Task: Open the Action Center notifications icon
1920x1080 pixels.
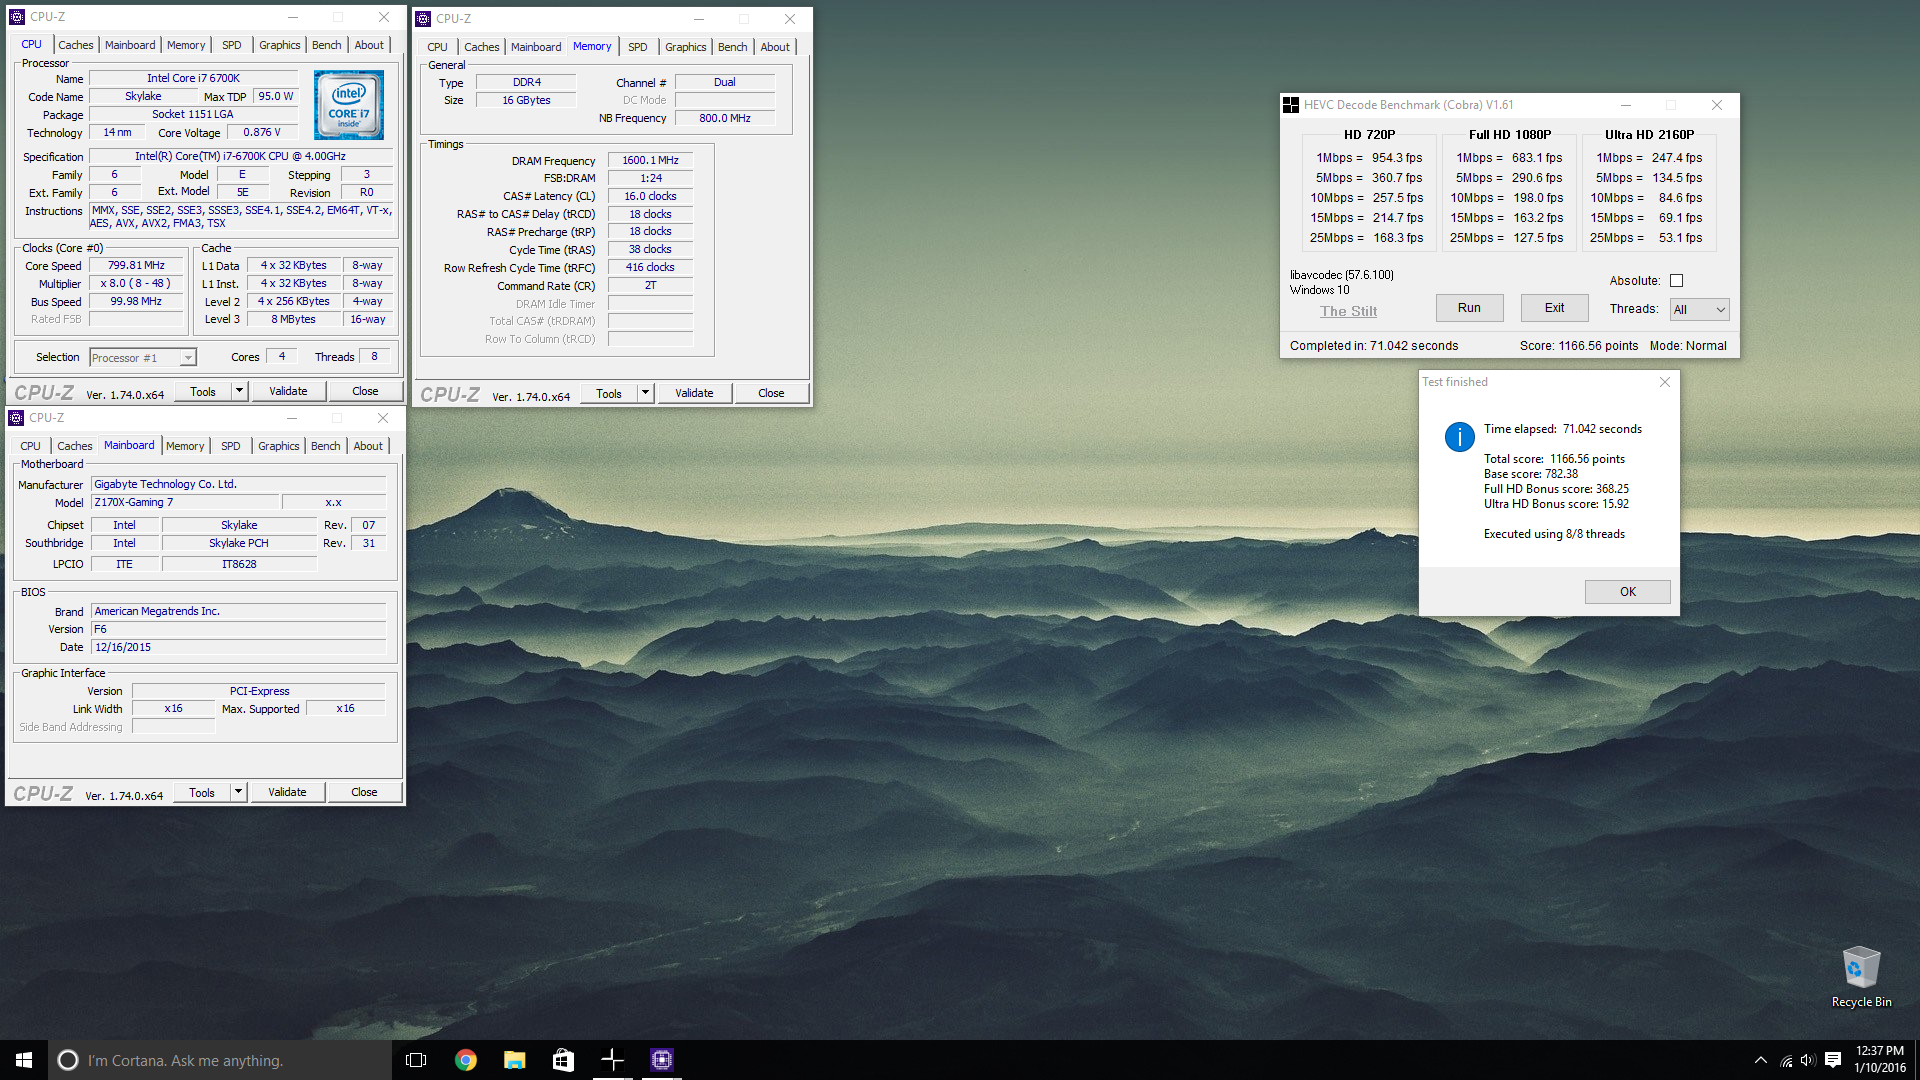Action: pos(1833,1060)
